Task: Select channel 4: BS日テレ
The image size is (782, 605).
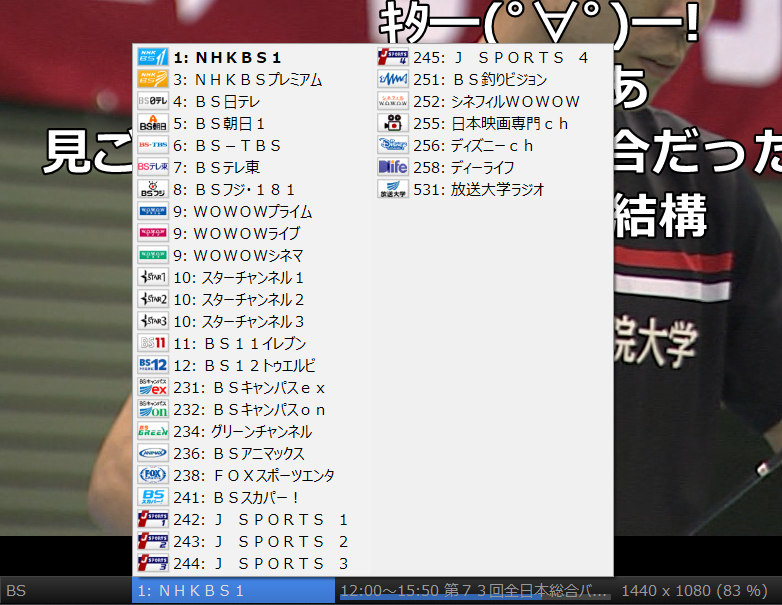Action: [x=253, y=101]
